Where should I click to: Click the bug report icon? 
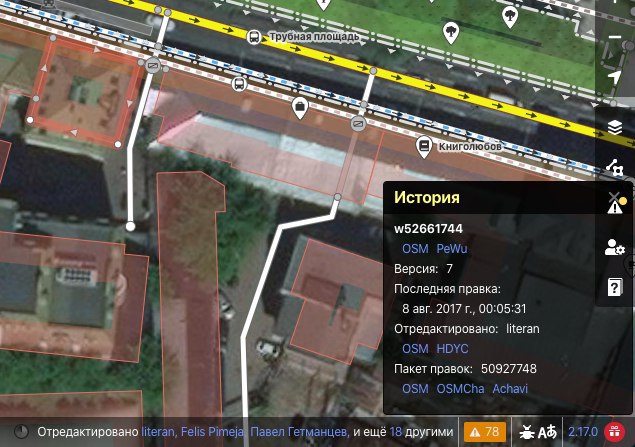(x=527, y=432)
